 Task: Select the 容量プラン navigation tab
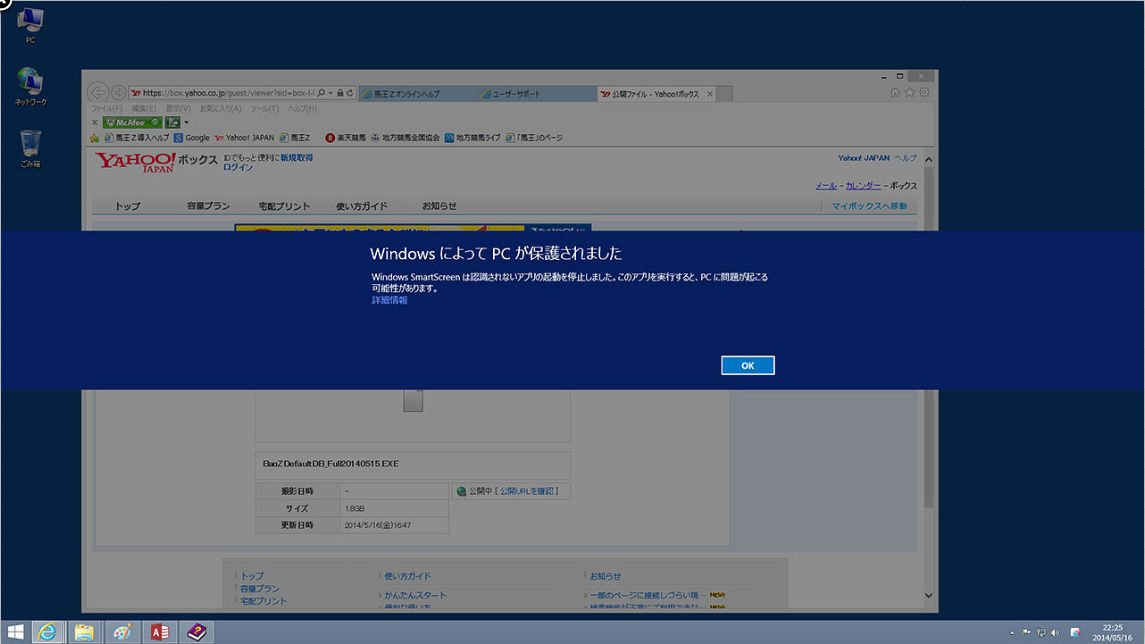208,206
